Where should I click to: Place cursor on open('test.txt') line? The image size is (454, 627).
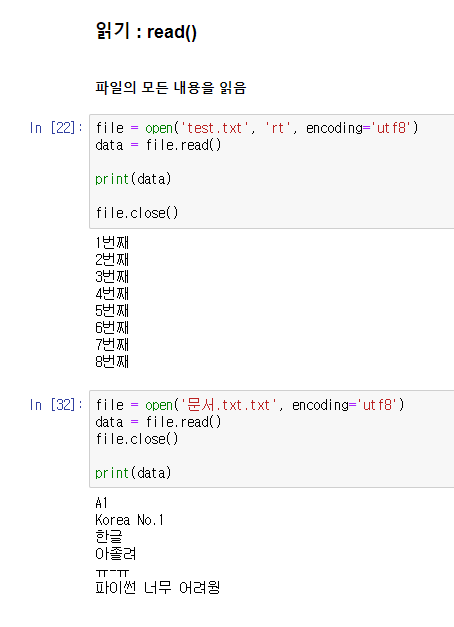tap(257, 128)
